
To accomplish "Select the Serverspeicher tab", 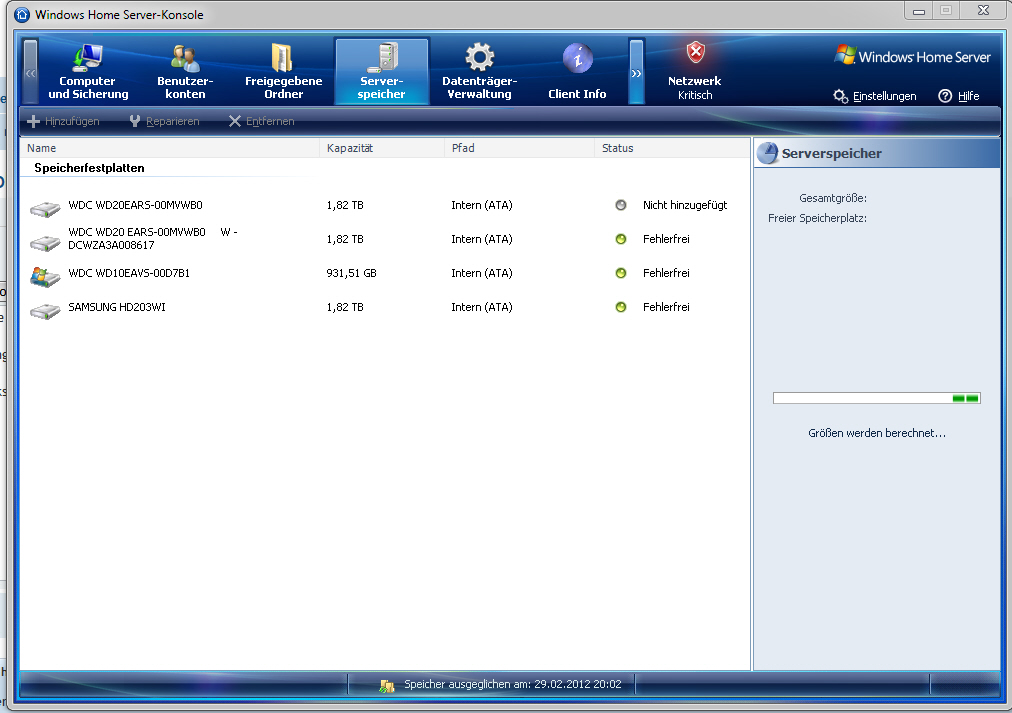I will (x=381, y=71).
